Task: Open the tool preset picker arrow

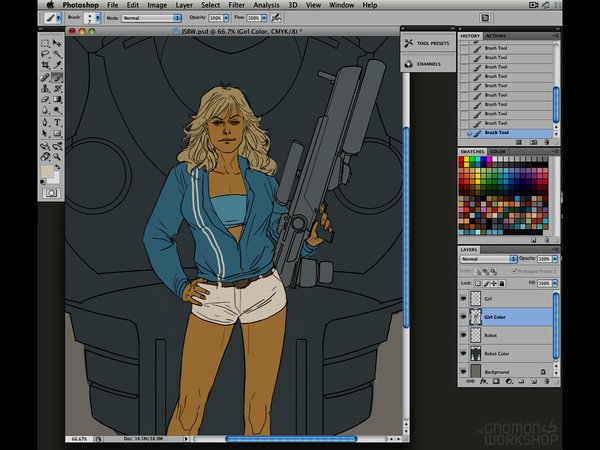Action: click(x=59, y=18)
